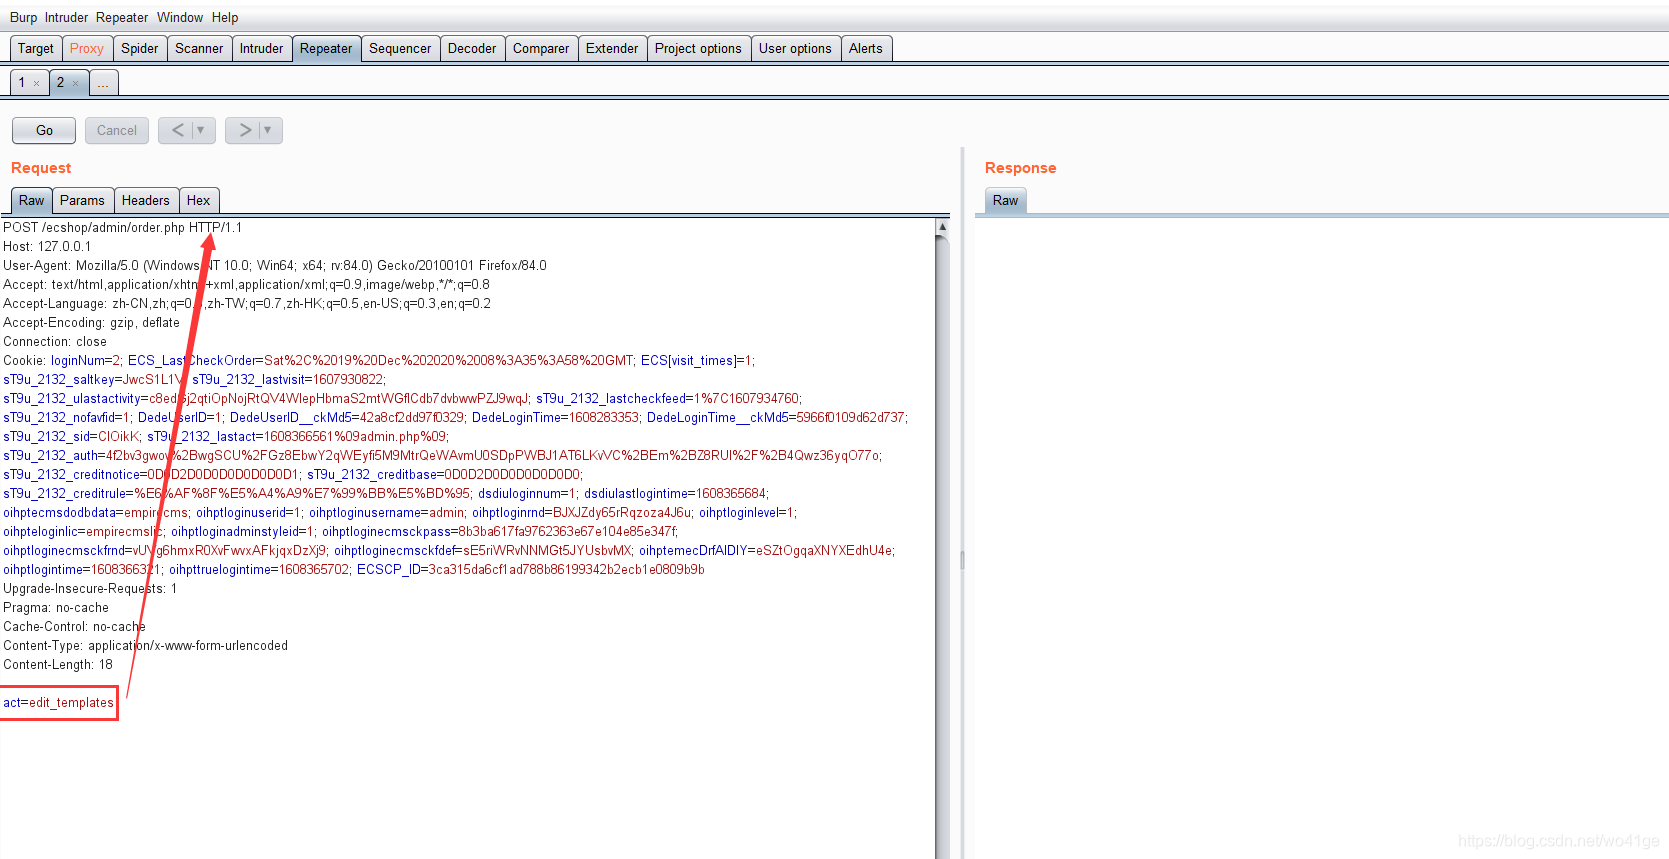The width and height of the screenshot is (1669, 859).
Task: Click the Cancel button
Action: coord(117,130)
